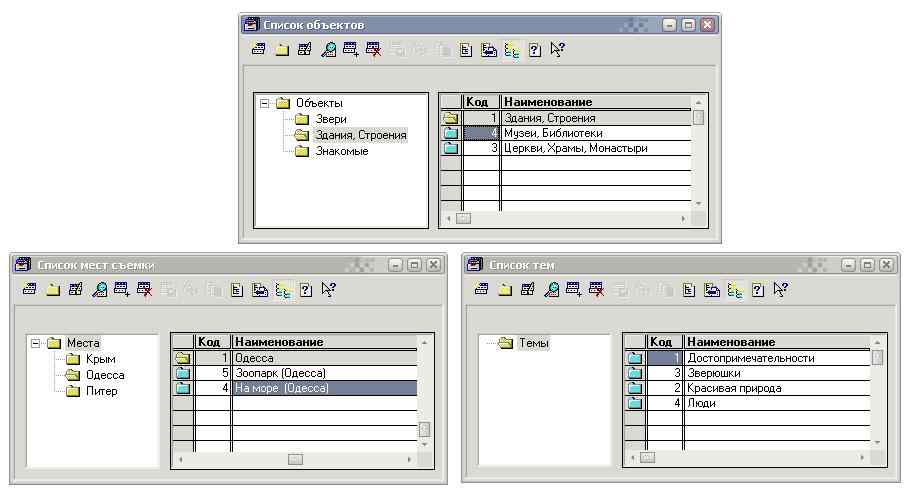Screen dimensions: 910x494
Task: Edit selected item in Список объектов toolbar
Action: click(305, 49)
